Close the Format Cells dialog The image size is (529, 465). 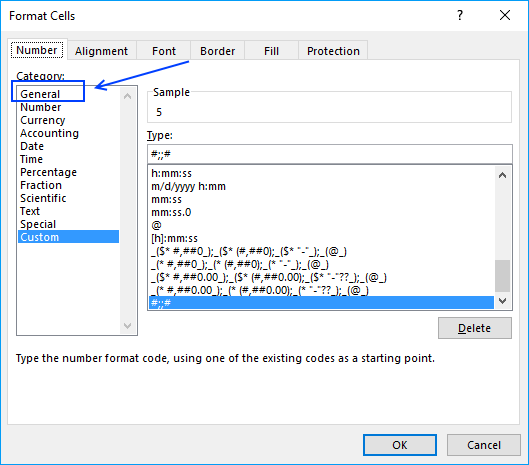[505, 15]
